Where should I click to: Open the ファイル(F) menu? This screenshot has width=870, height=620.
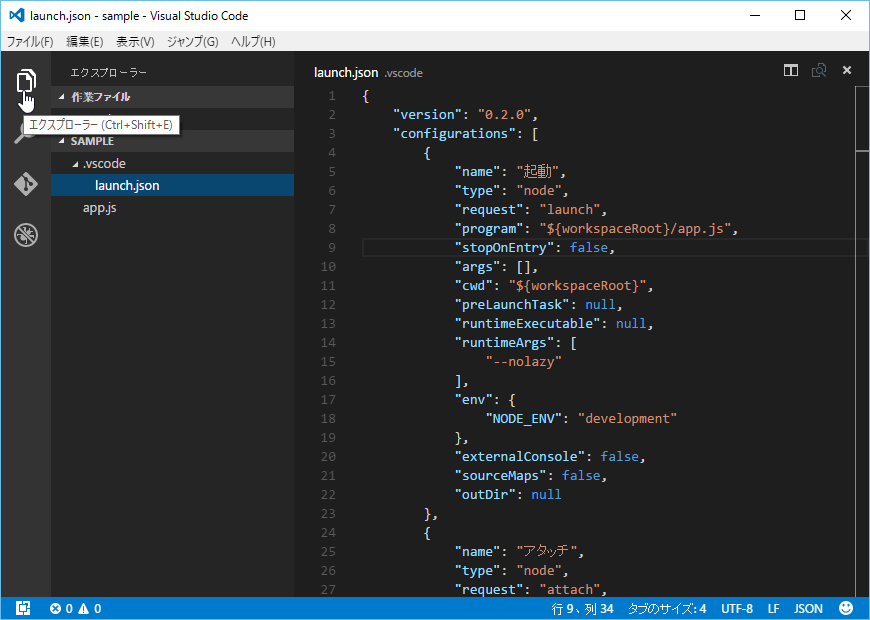(30, 41)
